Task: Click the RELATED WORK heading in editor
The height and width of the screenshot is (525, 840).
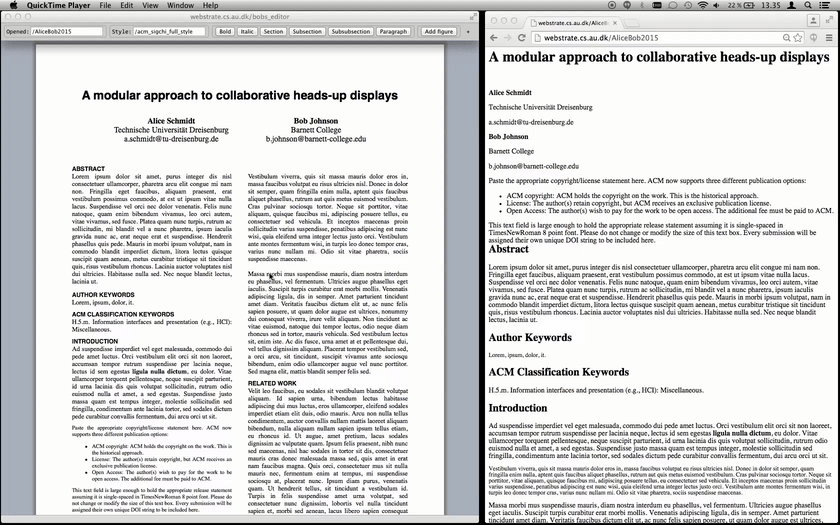Action: click(272, 384)
